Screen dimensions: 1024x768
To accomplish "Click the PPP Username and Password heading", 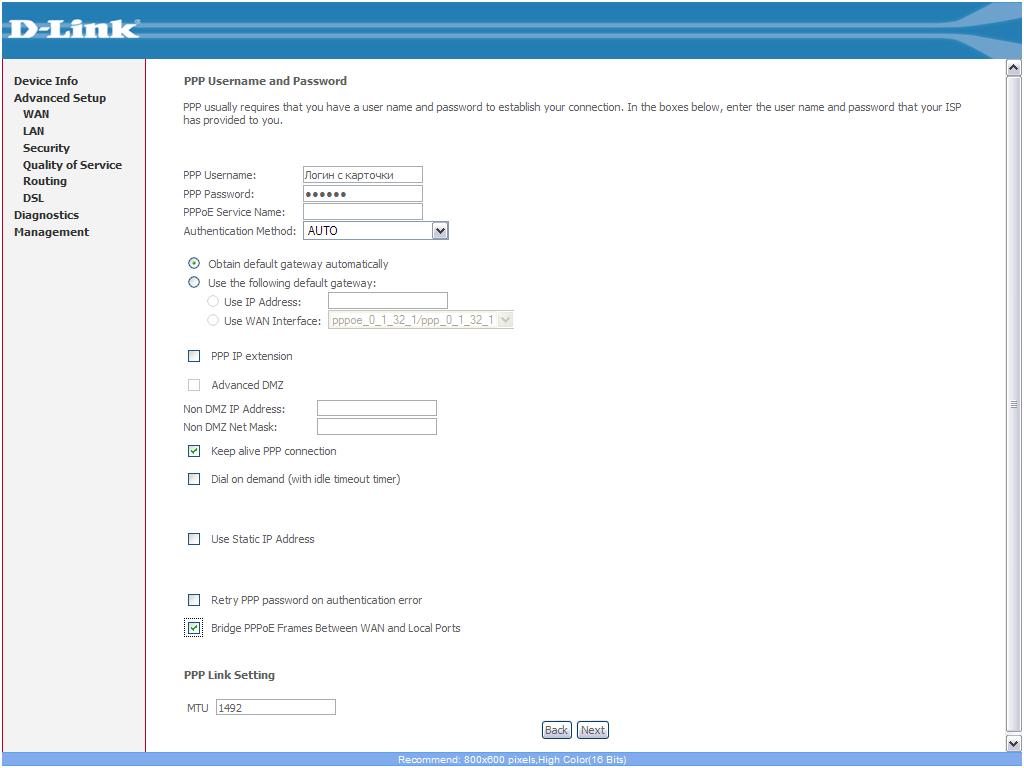I will pos(265,81).
